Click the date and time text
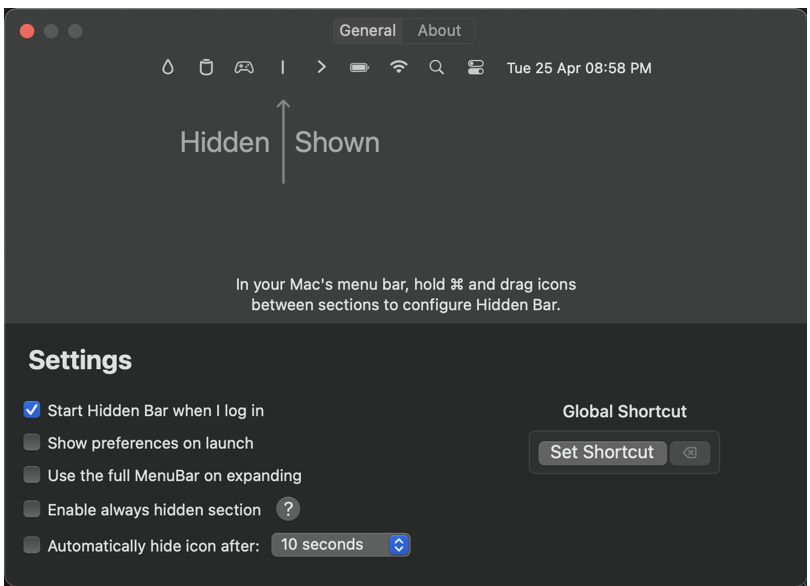The width and height of the screenshot is (810, 586). pos(579,68)
